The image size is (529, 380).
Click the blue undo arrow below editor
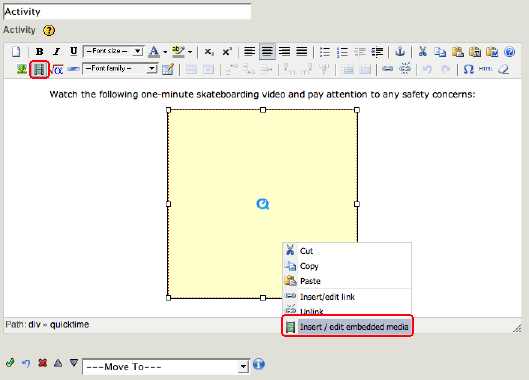pyautogui.click(x=26, y=363)
